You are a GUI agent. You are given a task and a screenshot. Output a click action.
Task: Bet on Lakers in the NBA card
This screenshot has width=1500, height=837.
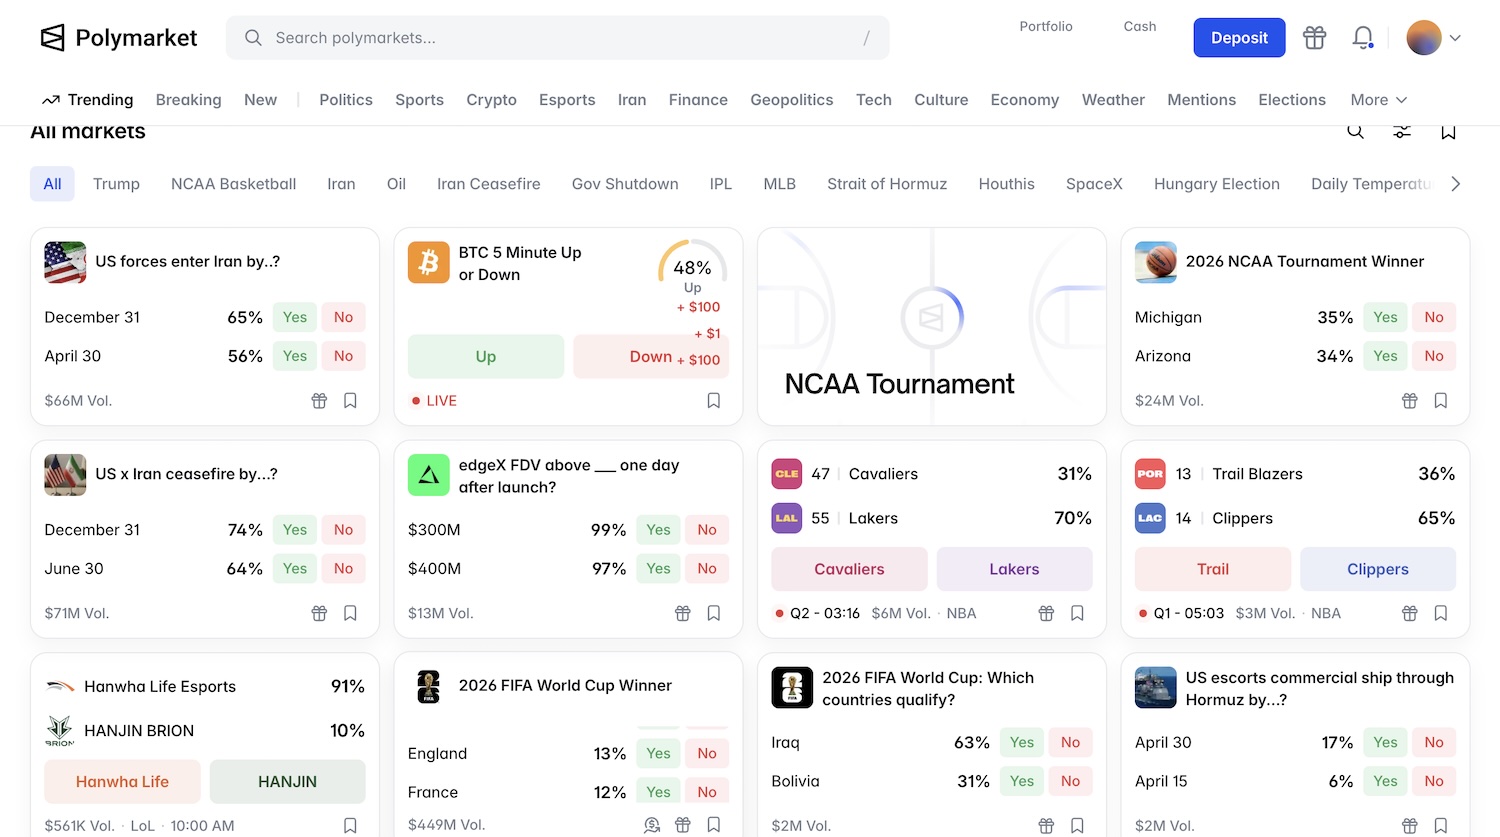[1014, 569]
